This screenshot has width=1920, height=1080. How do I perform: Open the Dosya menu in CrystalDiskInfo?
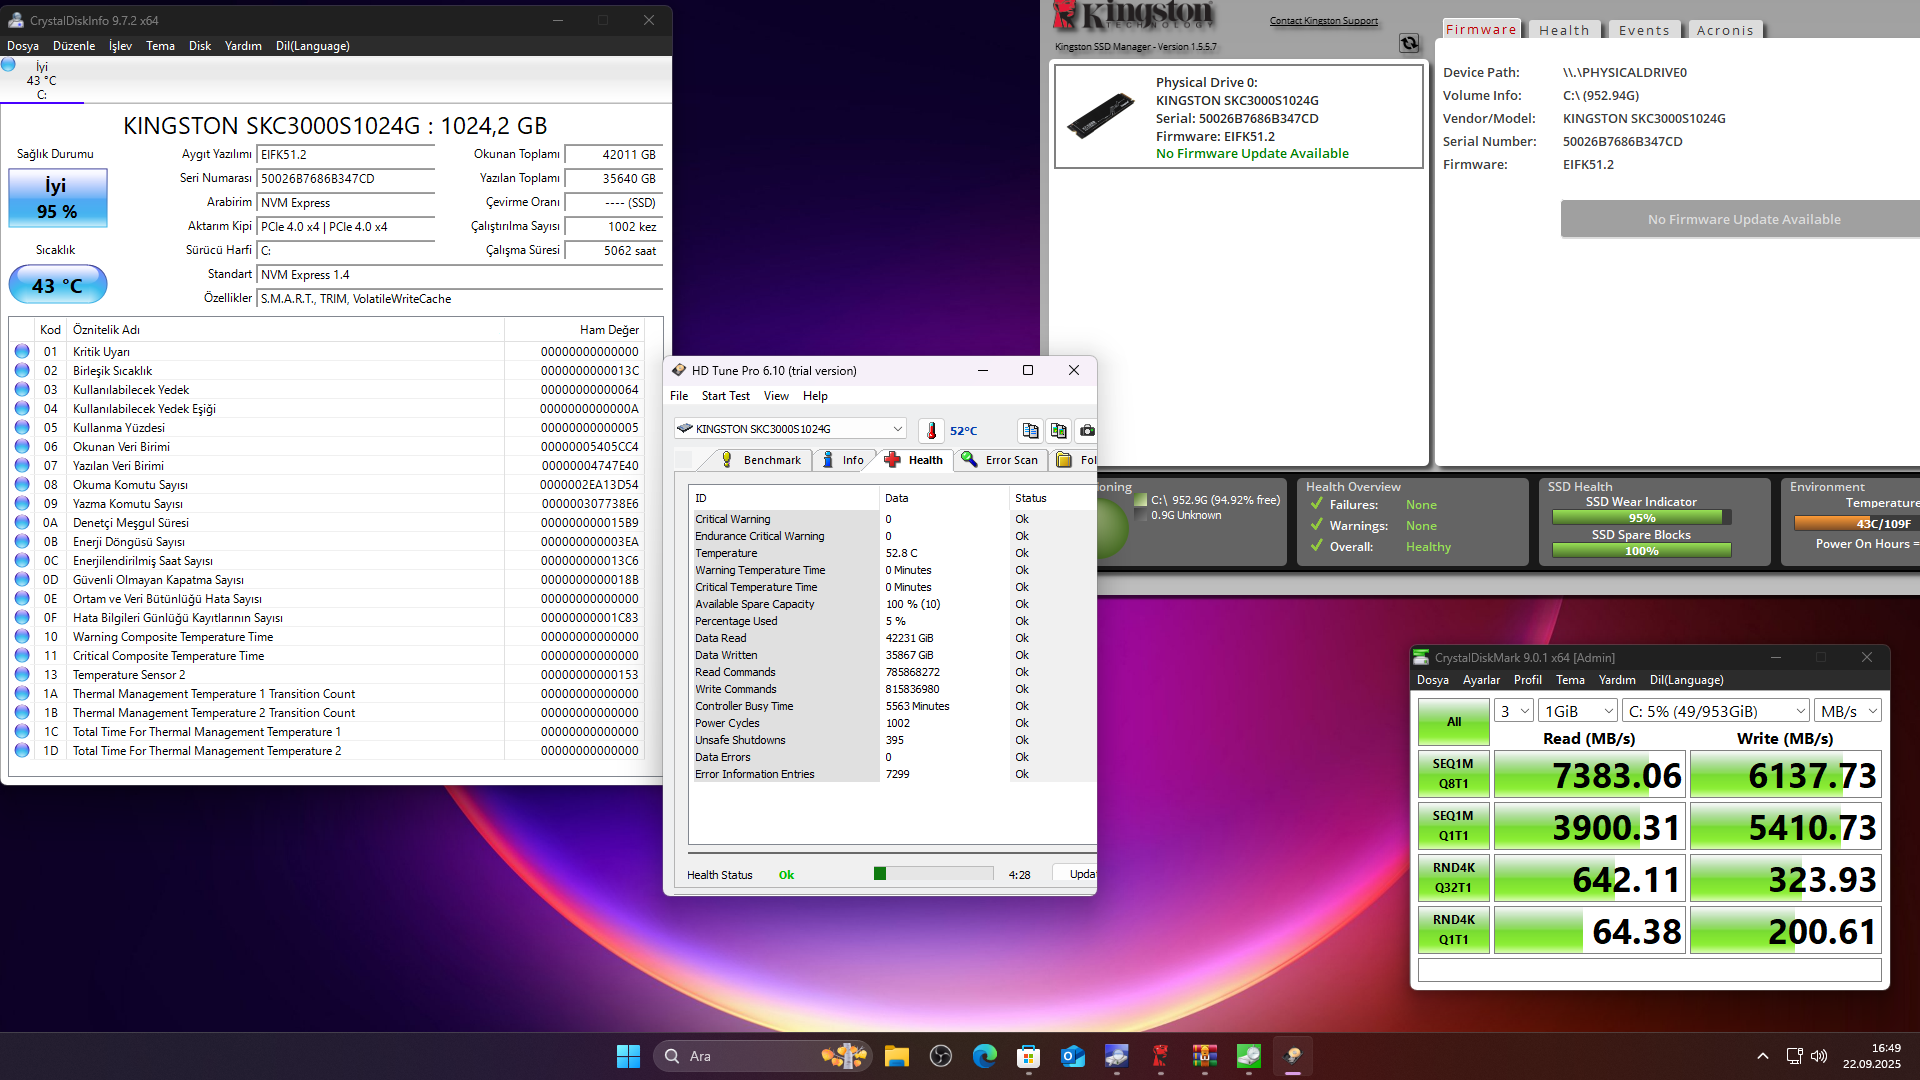click(23, 46)
